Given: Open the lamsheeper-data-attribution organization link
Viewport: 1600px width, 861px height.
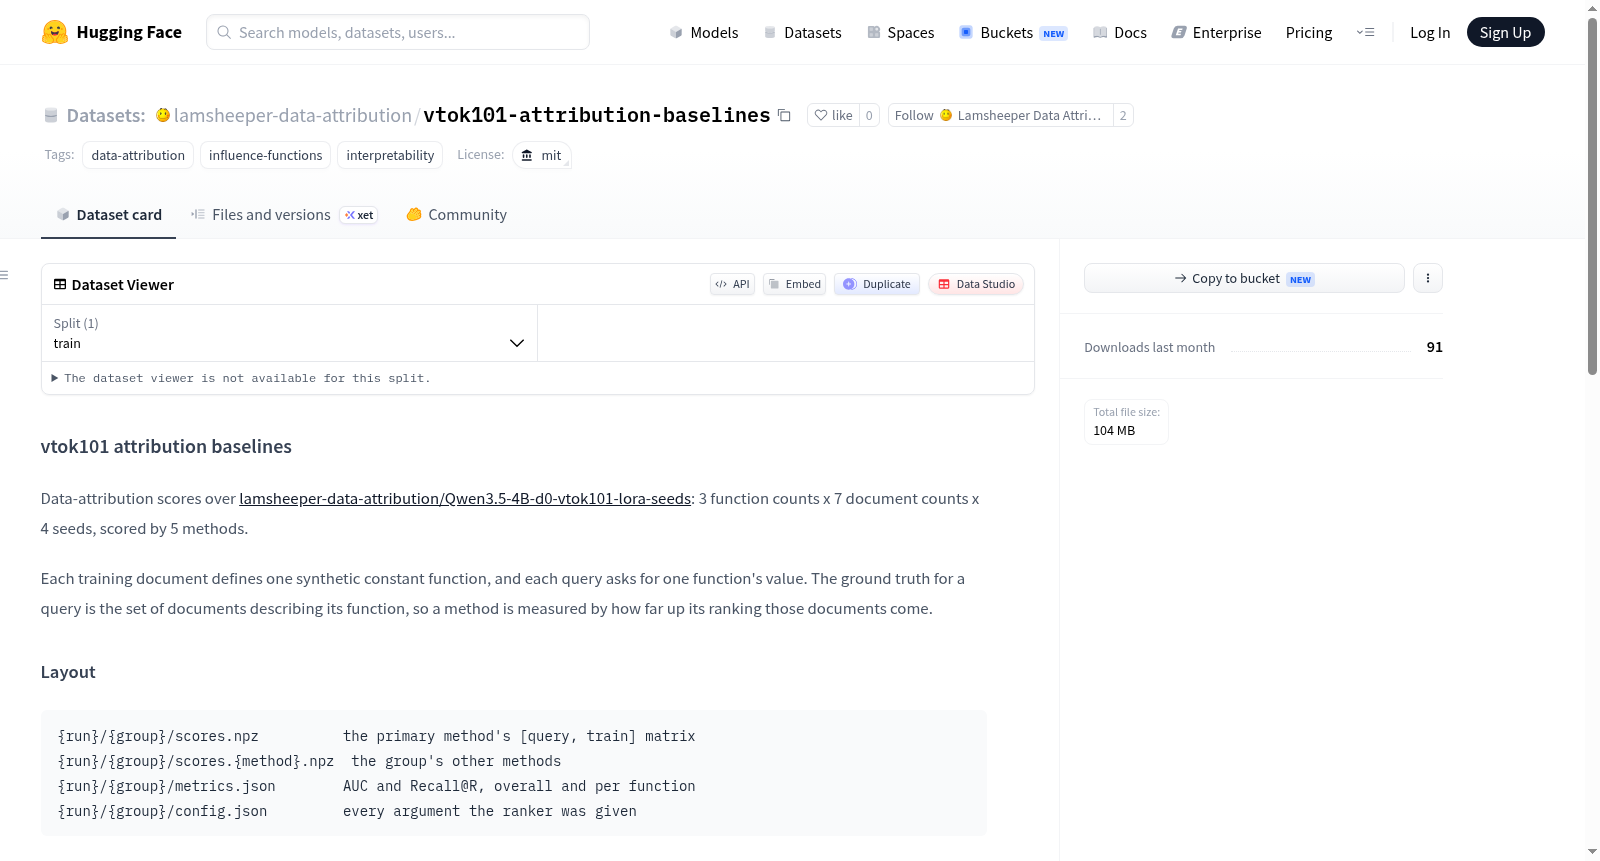Looking at the screenshot, I should [x=292, y=116].
